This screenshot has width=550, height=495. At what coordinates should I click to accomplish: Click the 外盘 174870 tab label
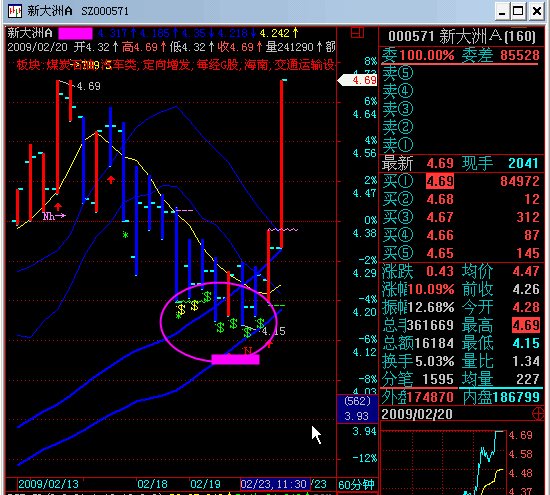pyautogui.click(x=418, y=397)
